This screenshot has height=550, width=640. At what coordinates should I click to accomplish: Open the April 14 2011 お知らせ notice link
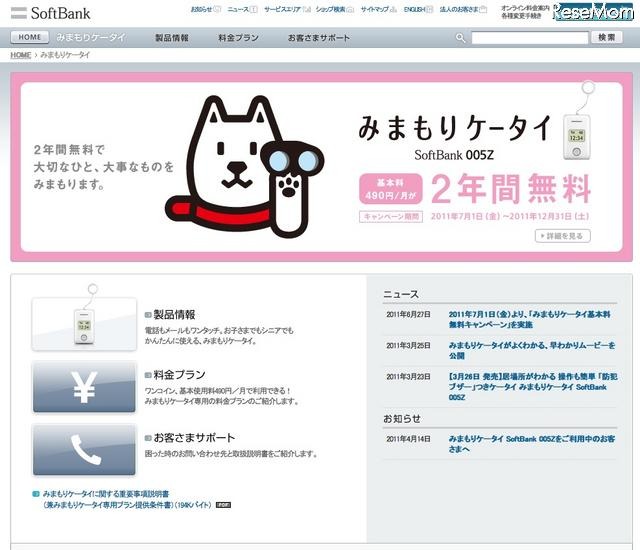(x=512, y=444)
